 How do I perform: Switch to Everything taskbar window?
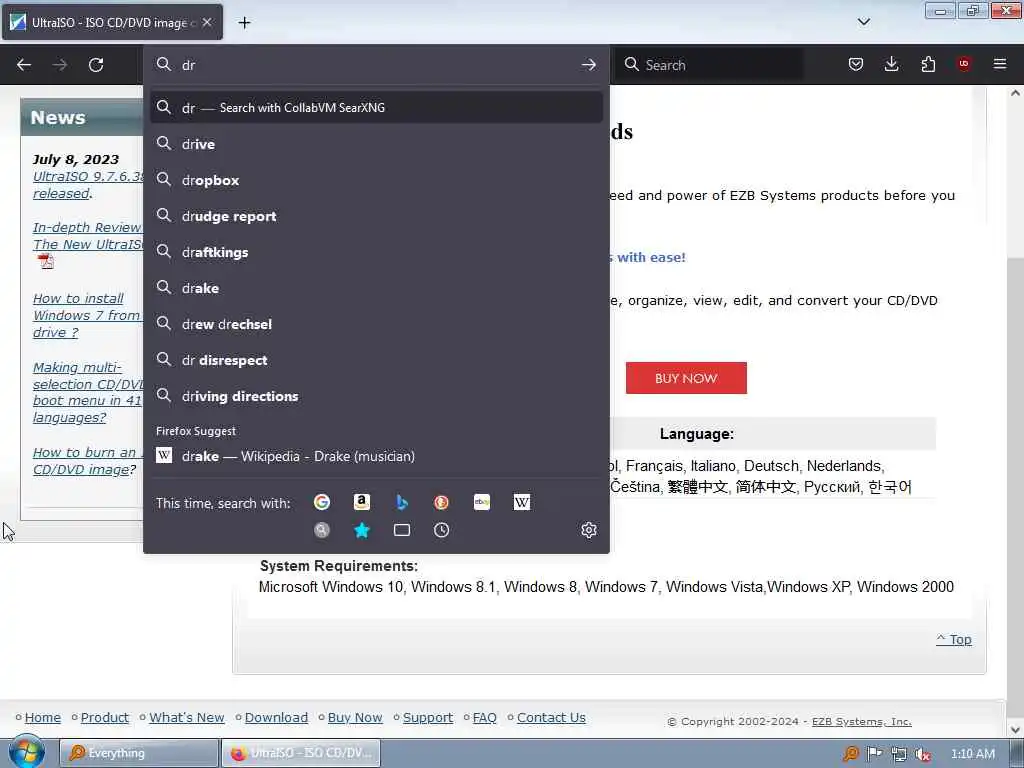pyautogui.click(x=138, y=753)
